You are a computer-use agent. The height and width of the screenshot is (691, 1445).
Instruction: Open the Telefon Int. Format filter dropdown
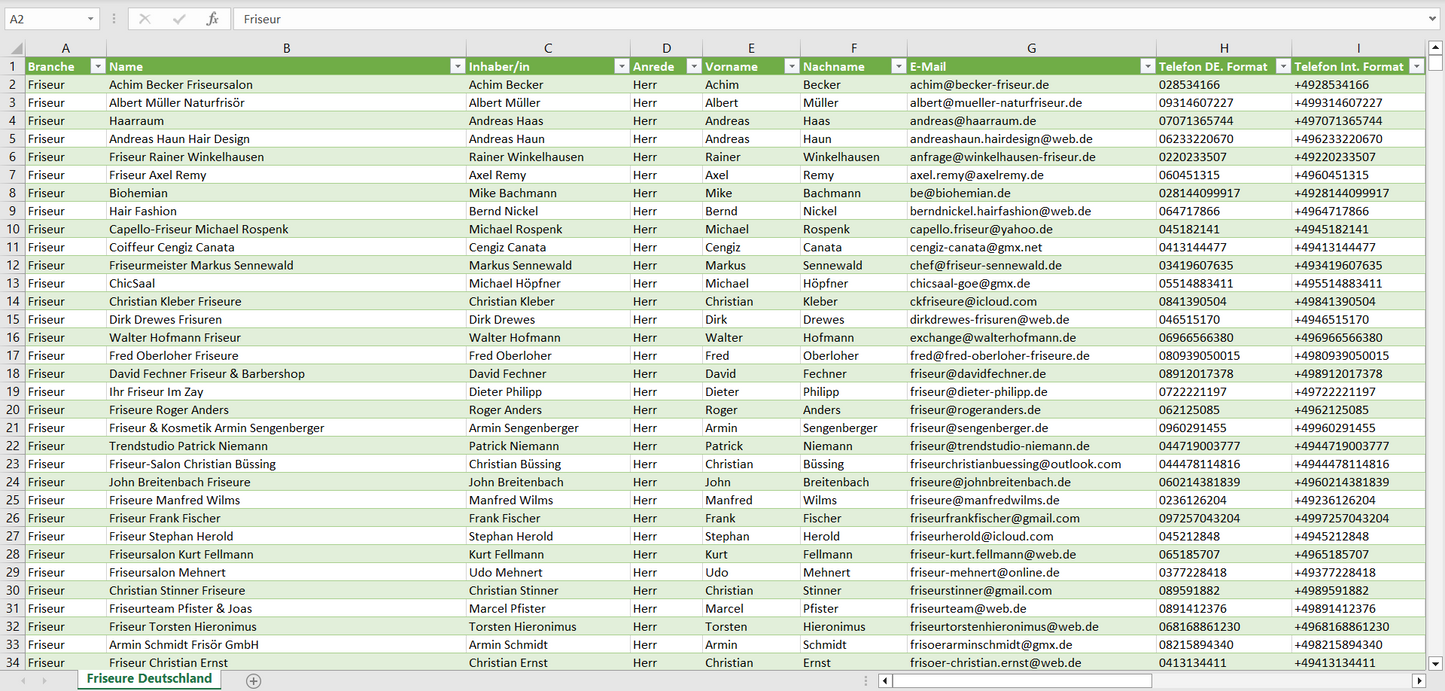[1416, 66]
